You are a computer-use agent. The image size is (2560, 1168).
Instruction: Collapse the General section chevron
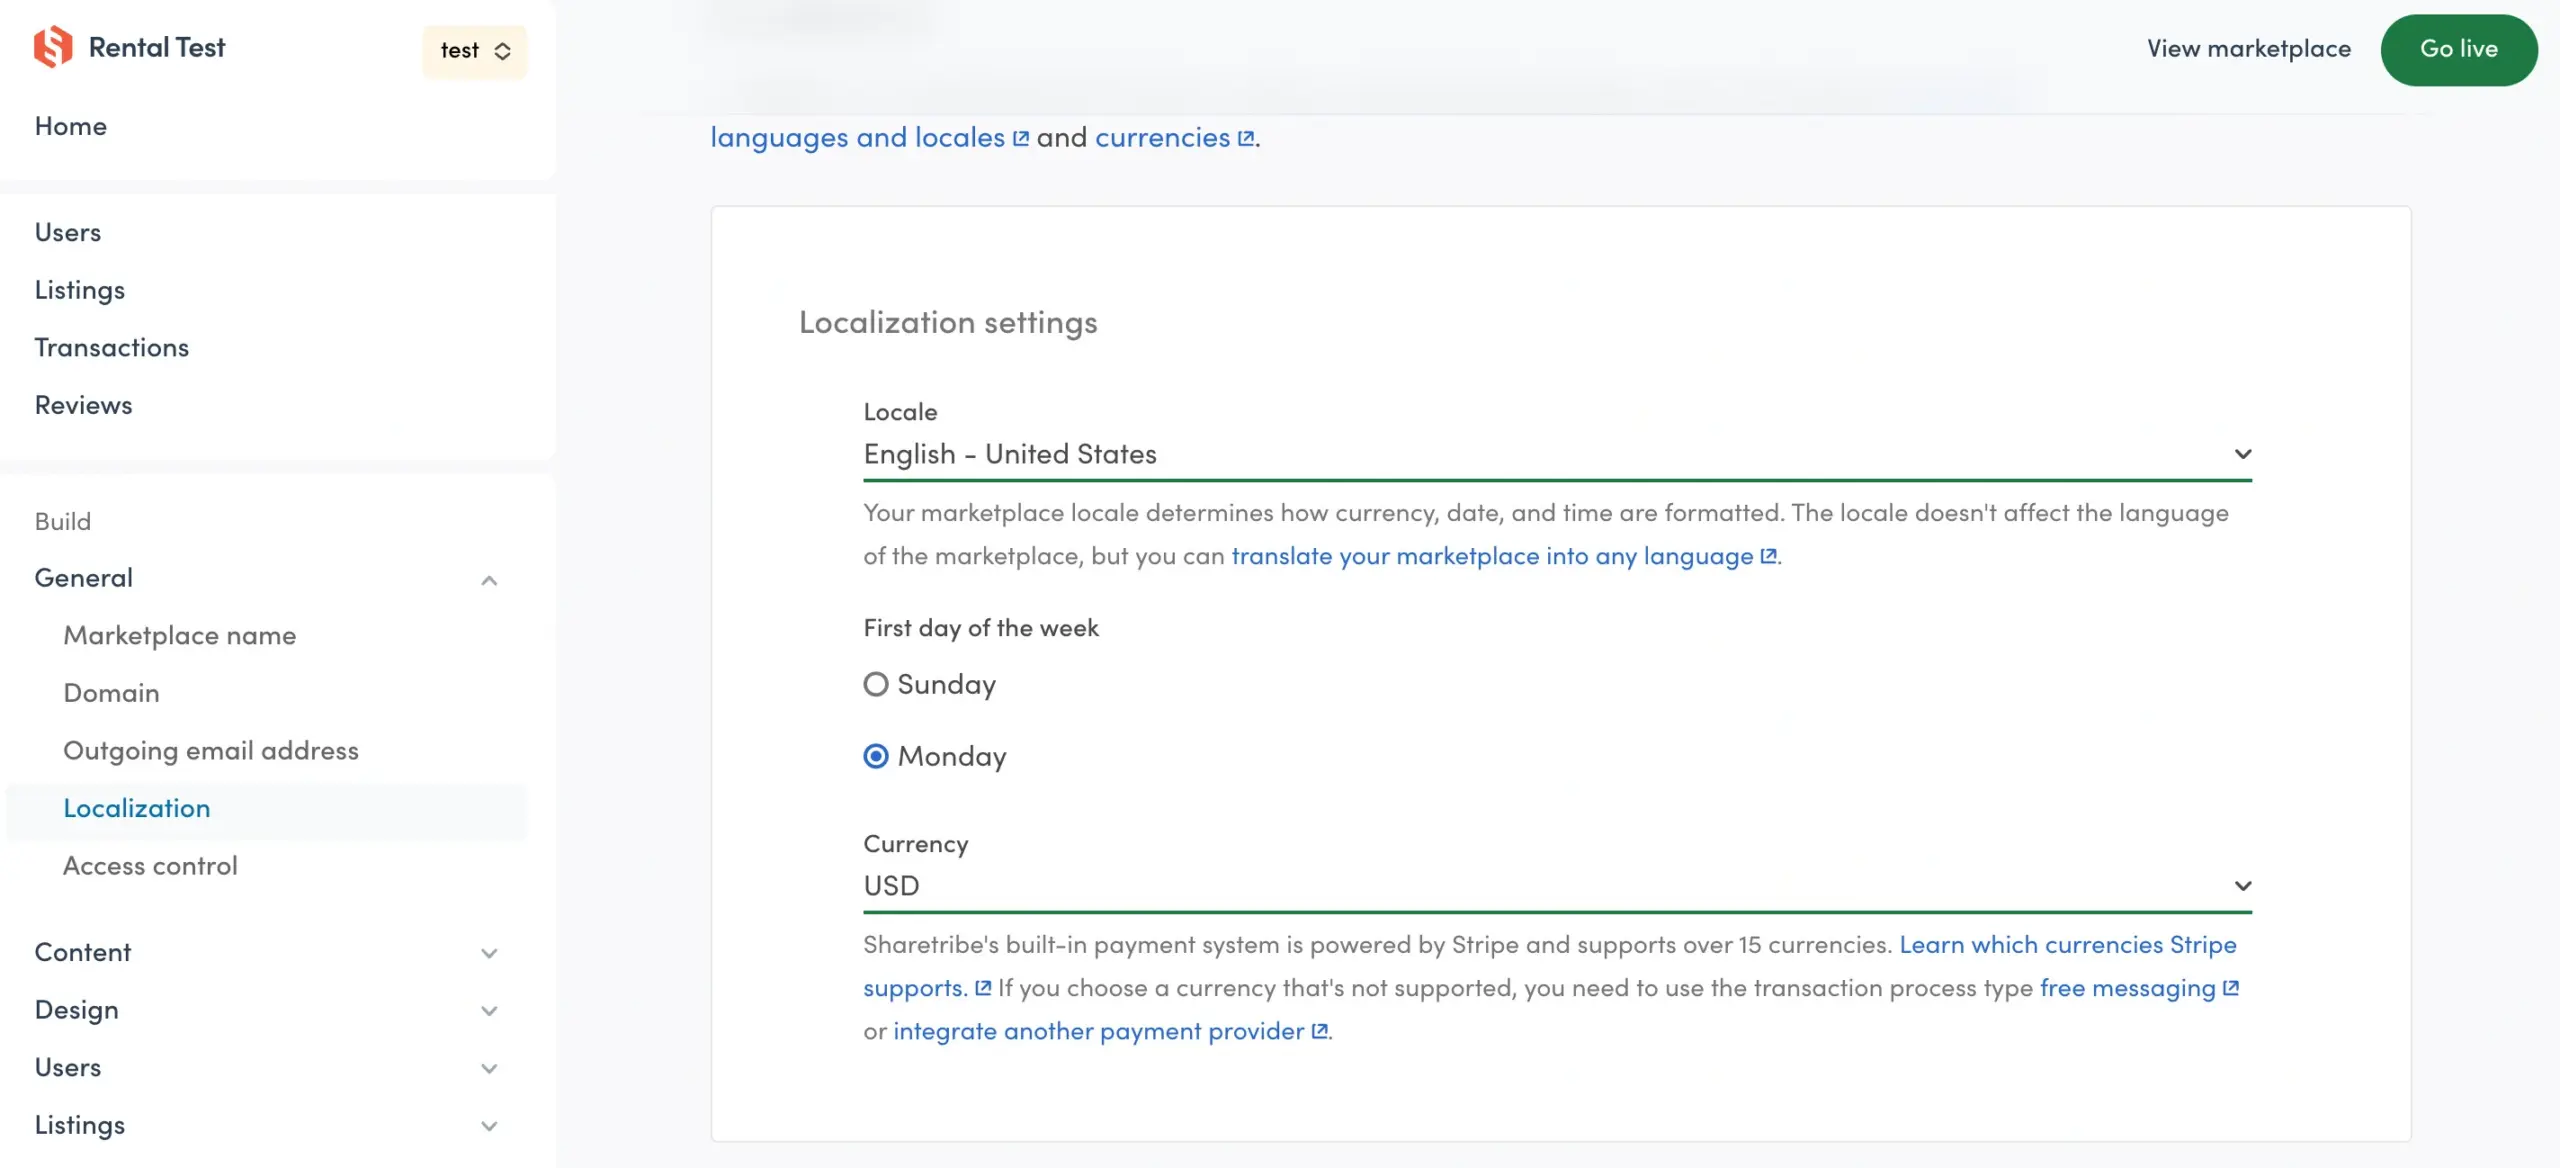pos(489,580)
